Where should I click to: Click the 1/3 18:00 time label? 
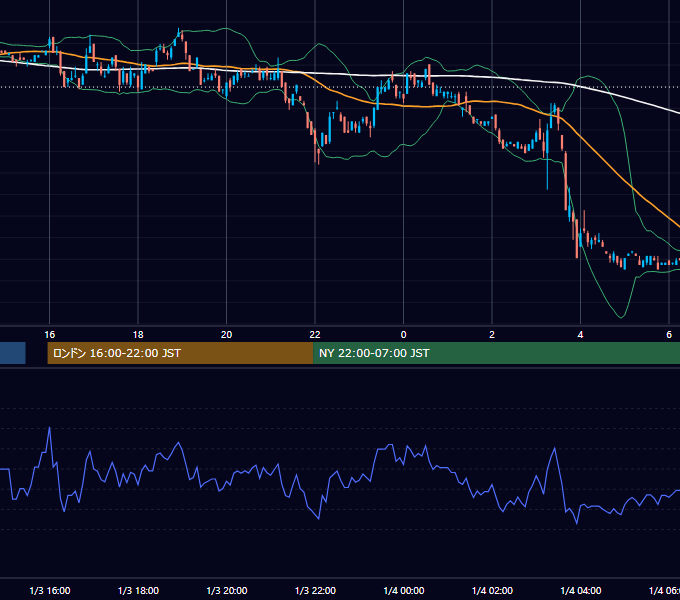click(x=138, y=590)
